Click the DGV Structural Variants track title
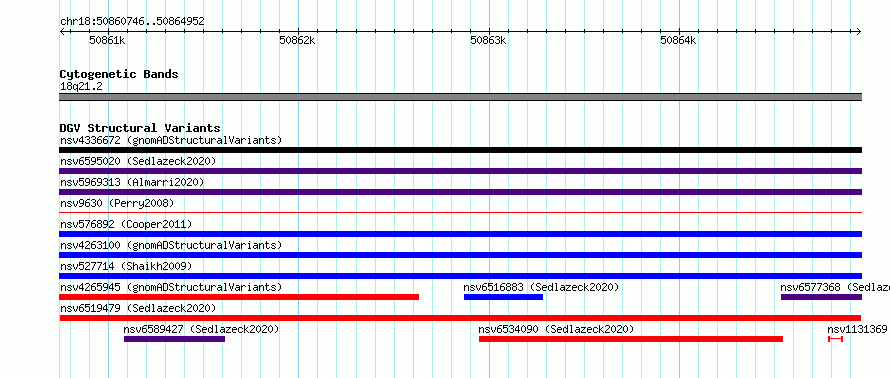Viewport: 890px width, 378px height. pos(140,128)
